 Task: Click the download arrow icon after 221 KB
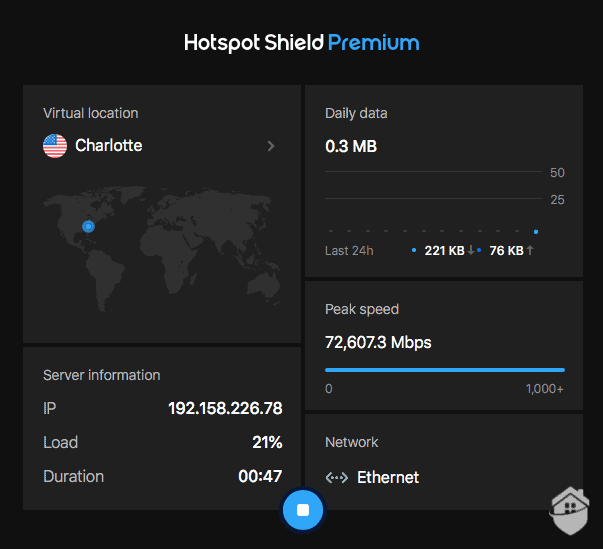[x=471, y=250]
